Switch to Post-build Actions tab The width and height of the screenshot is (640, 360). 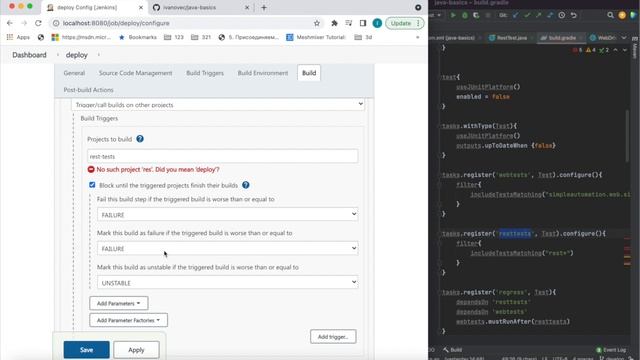click(x=88, y=90)
